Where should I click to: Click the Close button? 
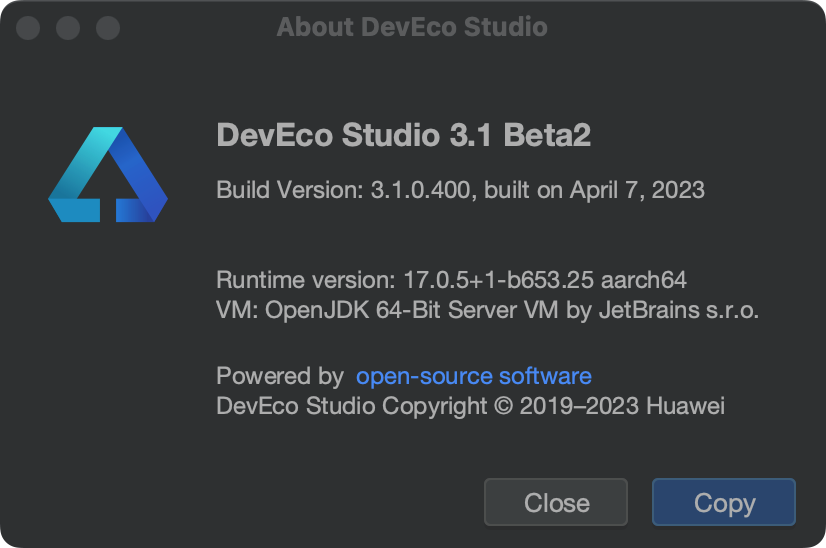(556, 502)
